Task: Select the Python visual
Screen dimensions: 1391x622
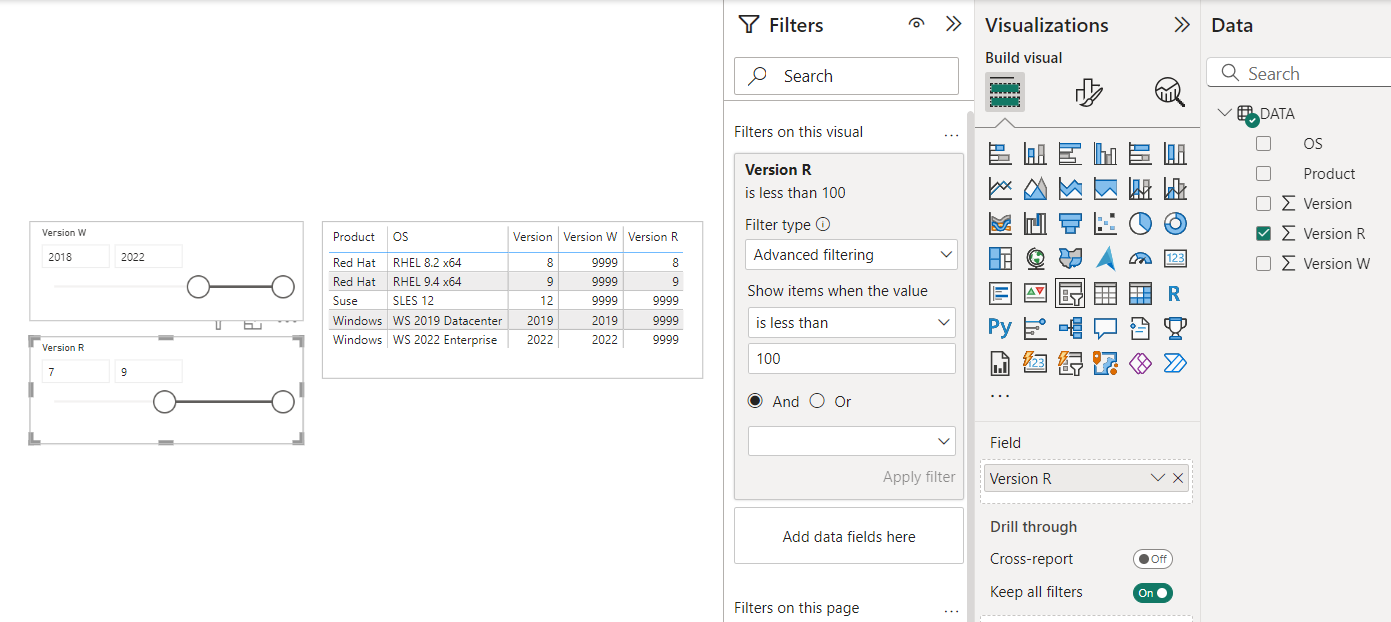Action: (x=1000, y=327)
